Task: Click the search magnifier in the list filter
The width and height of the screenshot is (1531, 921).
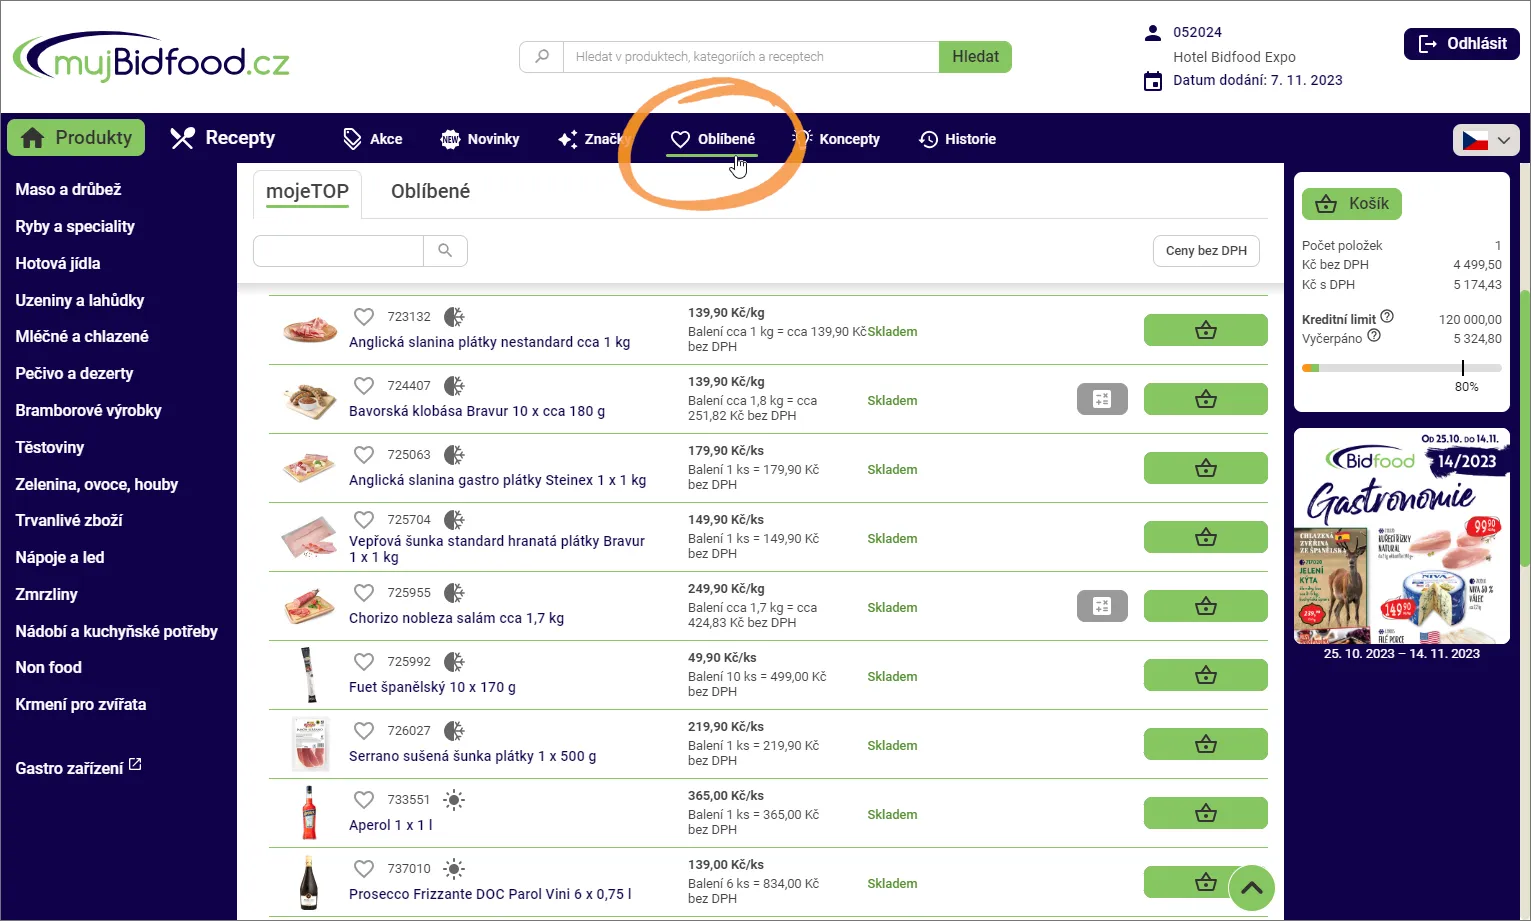Action: click(445, 251)
